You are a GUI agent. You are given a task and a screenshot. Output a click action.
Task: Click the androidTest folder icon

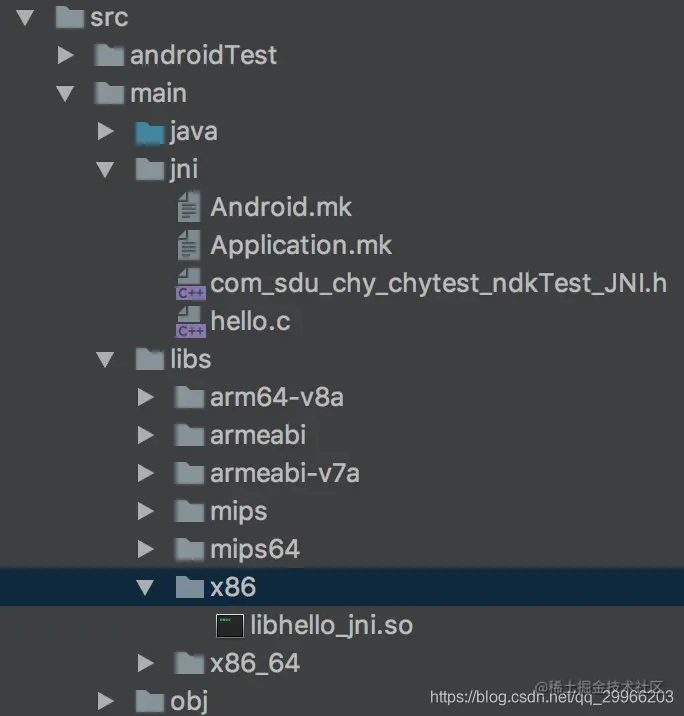point(109,55)
